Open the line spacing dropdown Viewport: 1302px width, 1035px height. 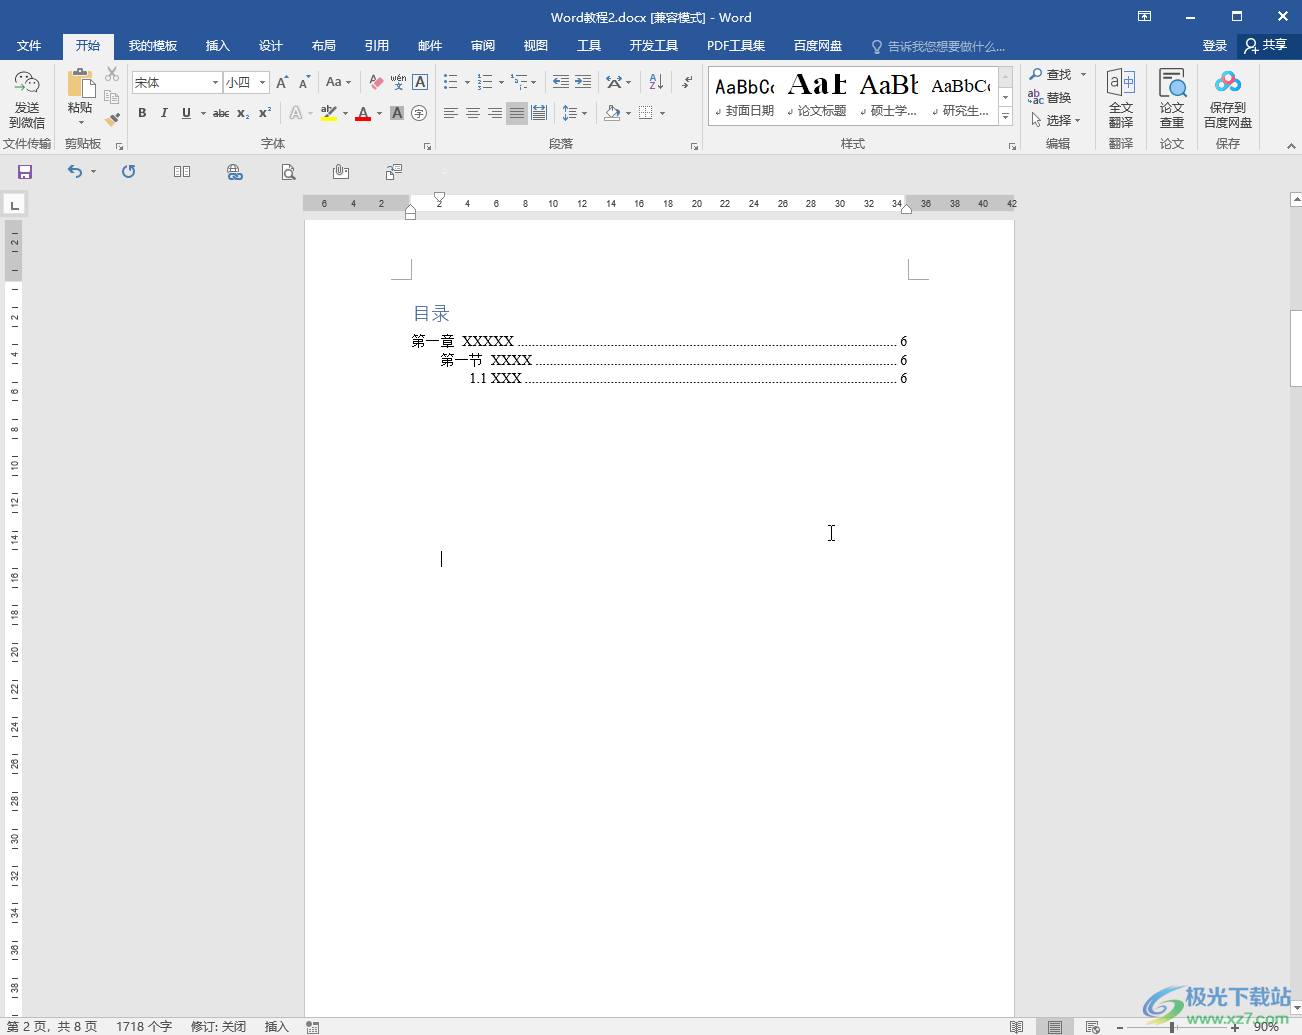coord(574,113)
